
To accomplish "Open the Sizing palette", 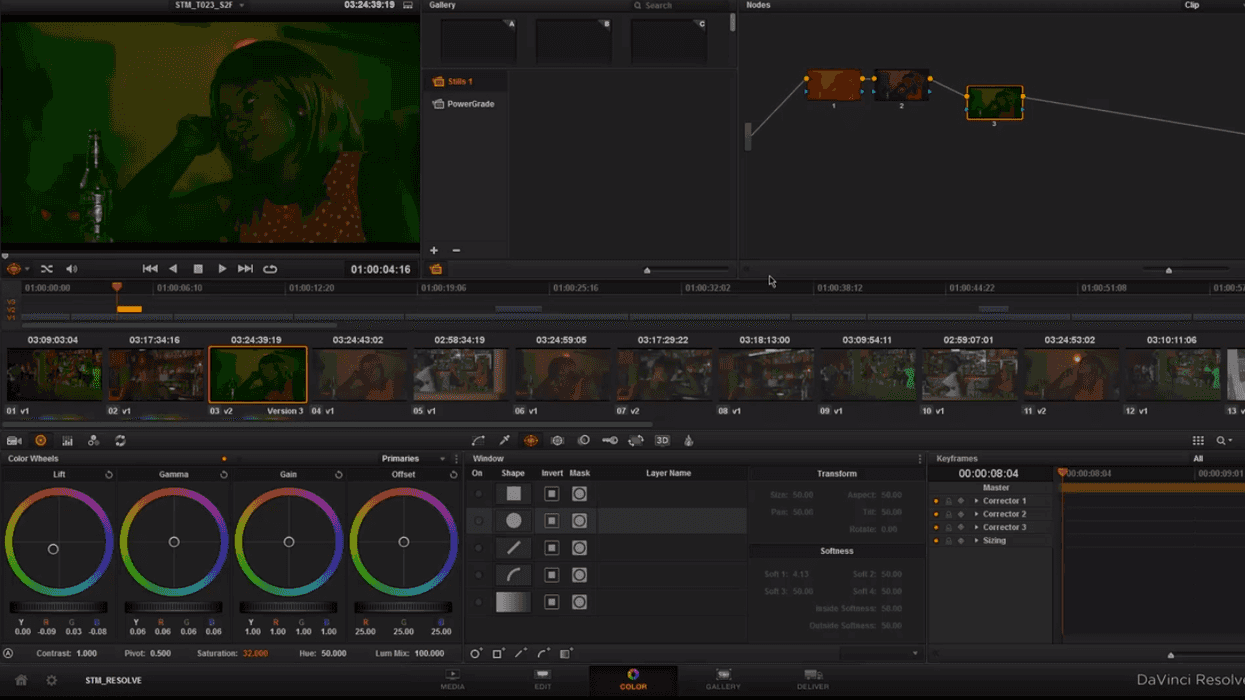I will pyautogui.click(x=636, y=440).
